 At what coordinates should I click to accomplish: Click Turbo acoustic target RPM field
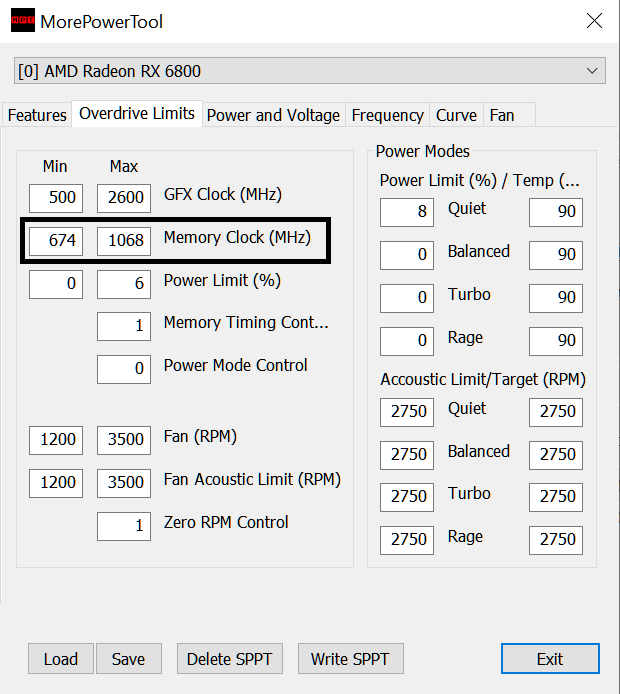pyautogui.click(x=556, y=497)
